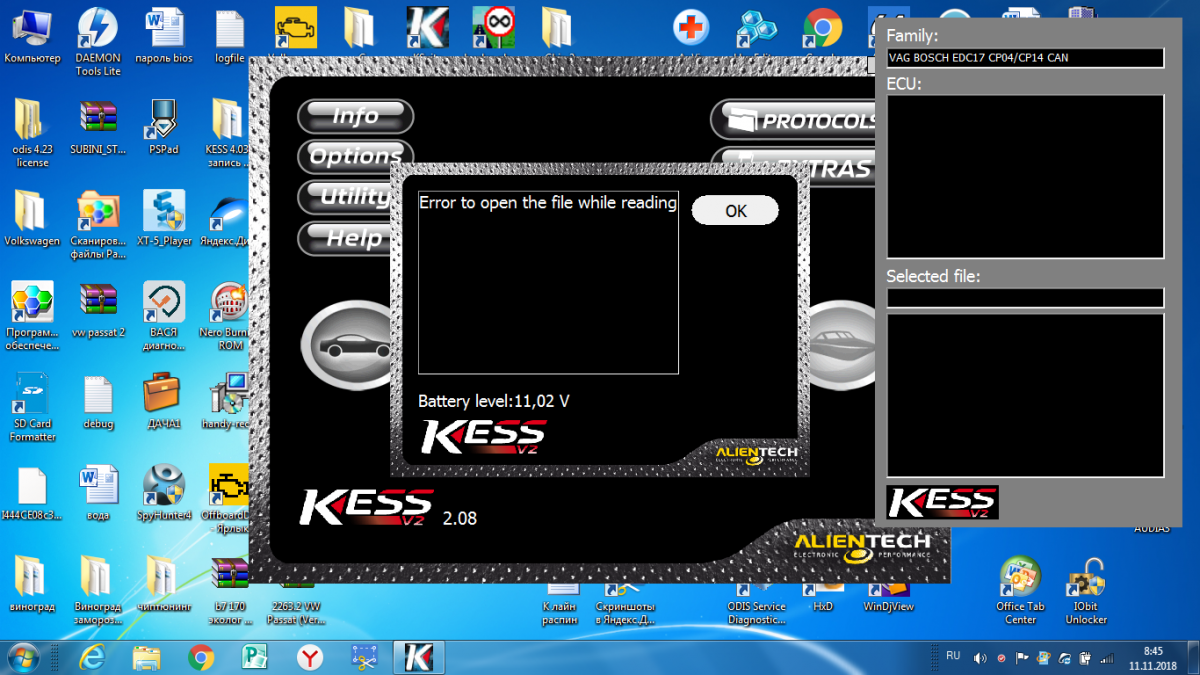Open the Help menu in KESS
This screenshot has width=1200, height=675.
tap(345, 238)
